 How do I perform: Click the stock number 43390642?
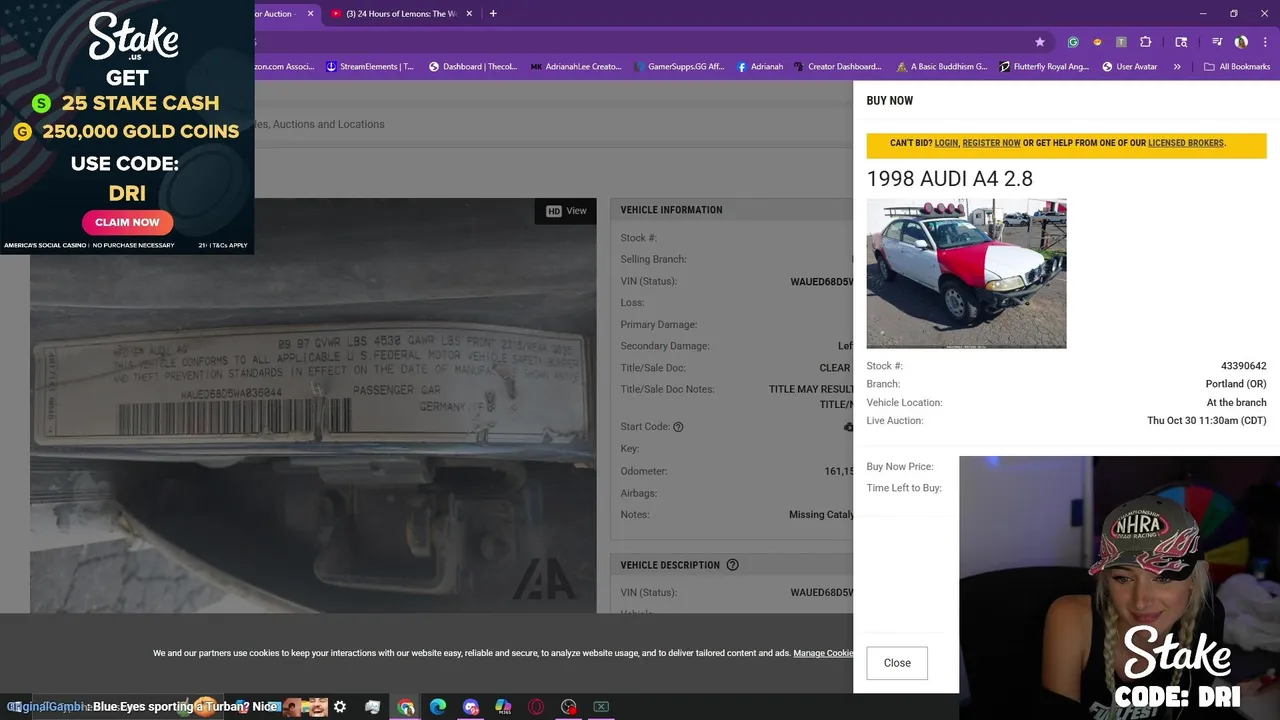1243,366
